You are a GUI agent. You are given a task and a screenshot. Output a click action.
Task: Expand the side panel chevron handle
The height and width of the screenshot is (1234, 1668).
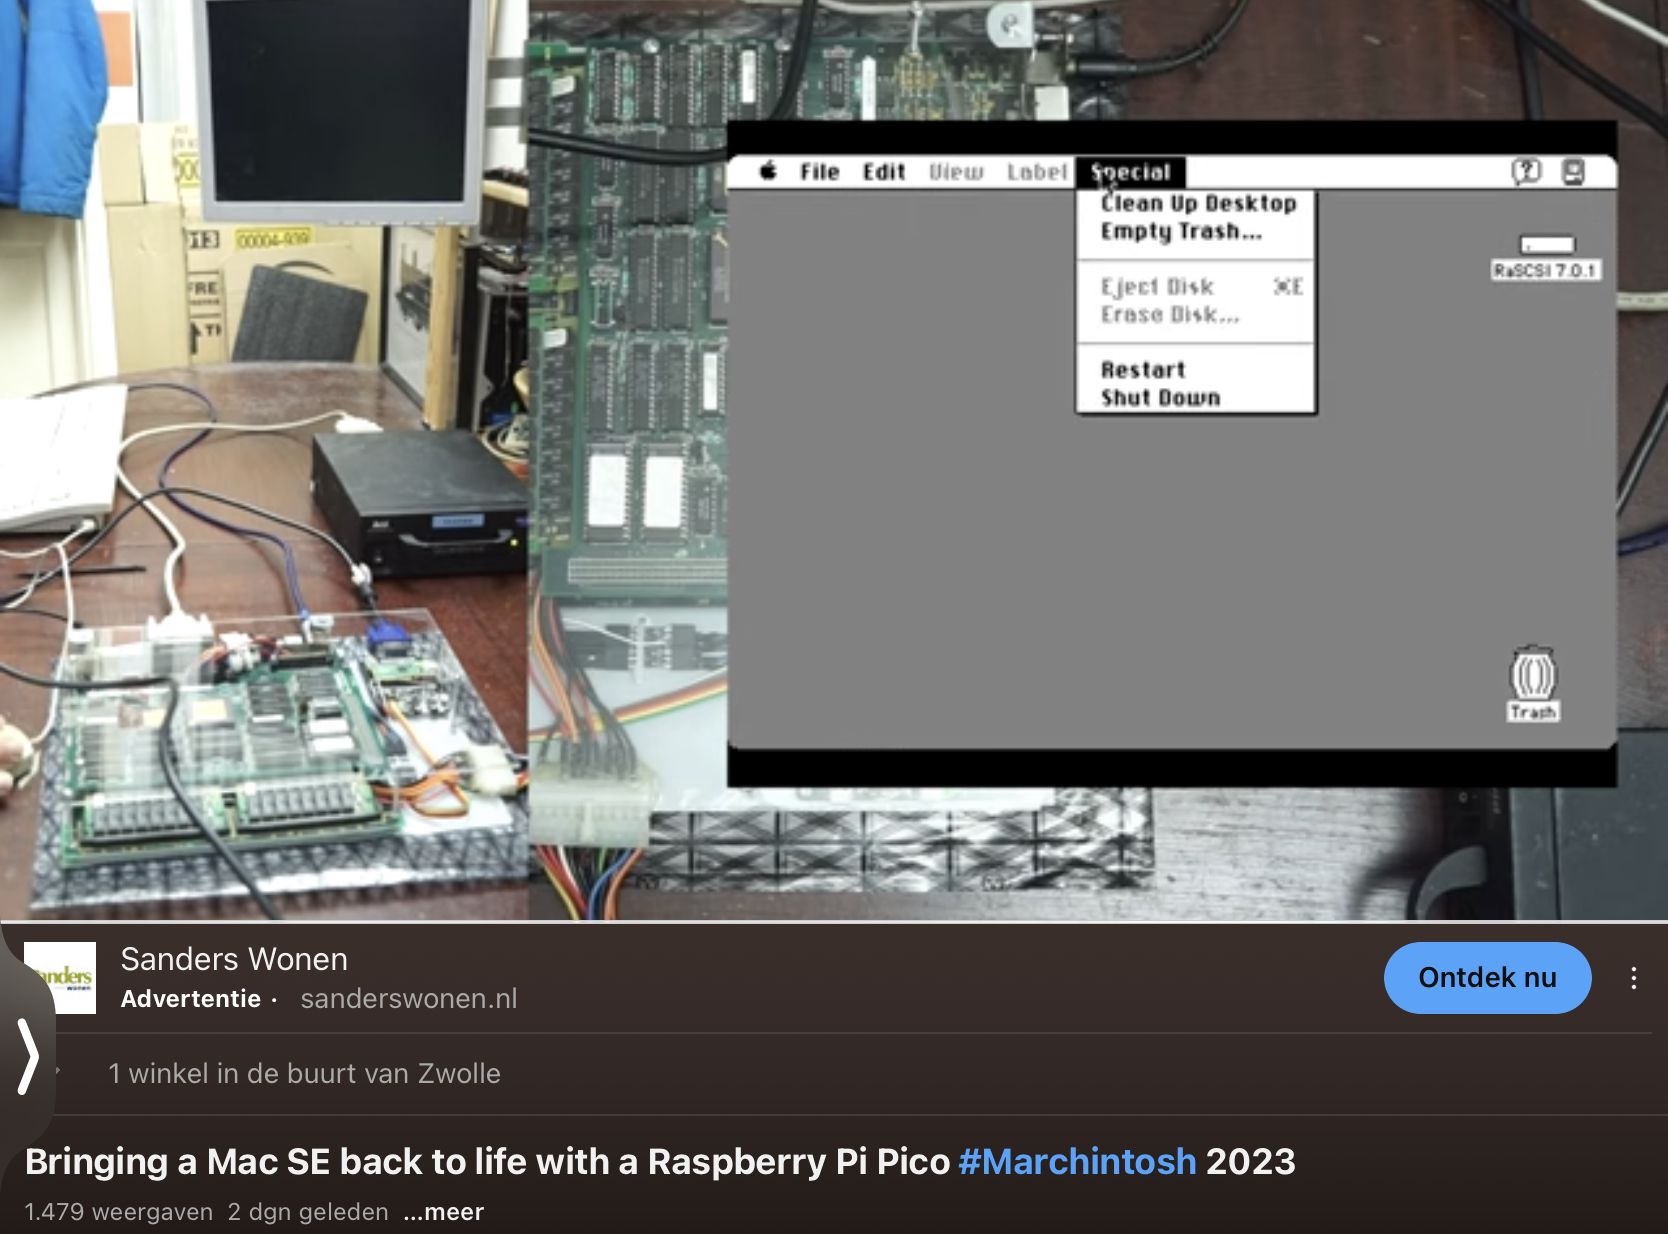(28, 1056)
